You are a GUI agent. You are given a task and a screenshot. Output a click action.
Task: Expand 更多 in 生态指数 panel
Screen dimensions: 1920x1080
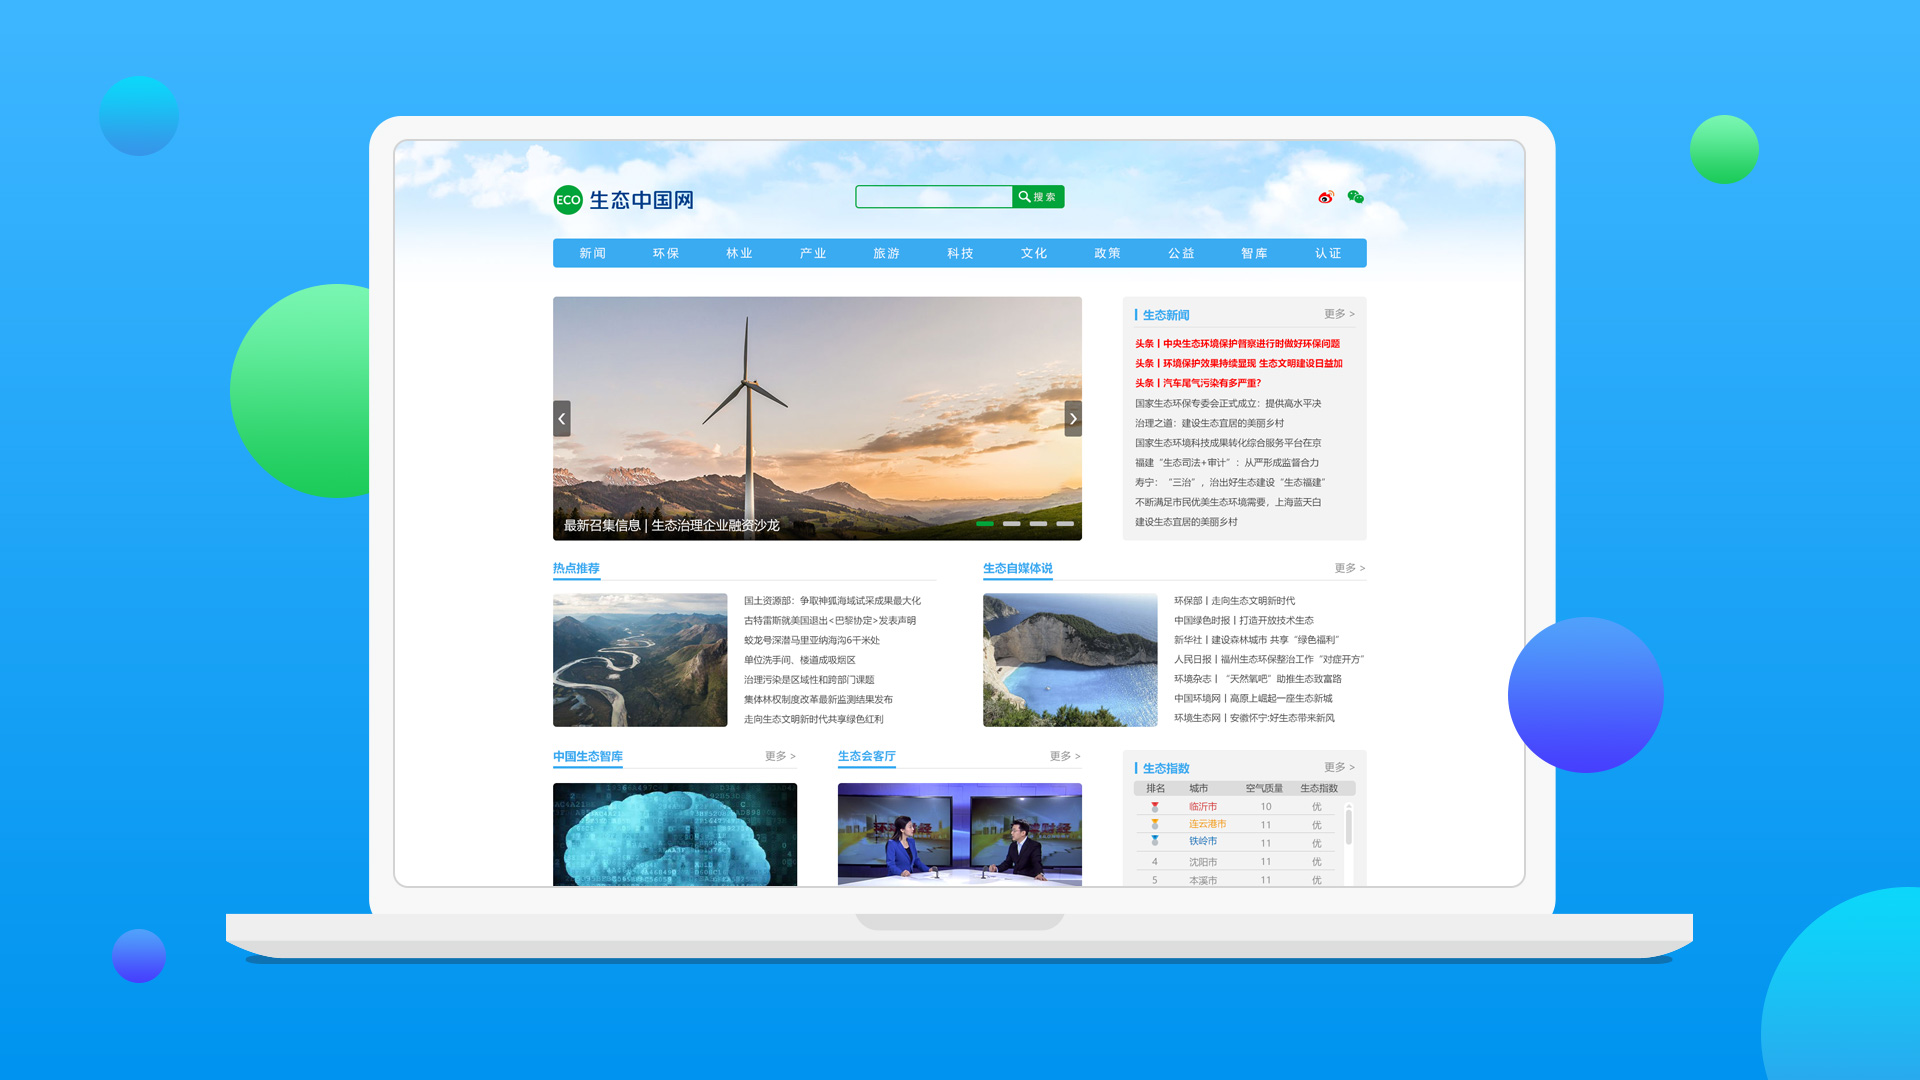[1340, 767]
